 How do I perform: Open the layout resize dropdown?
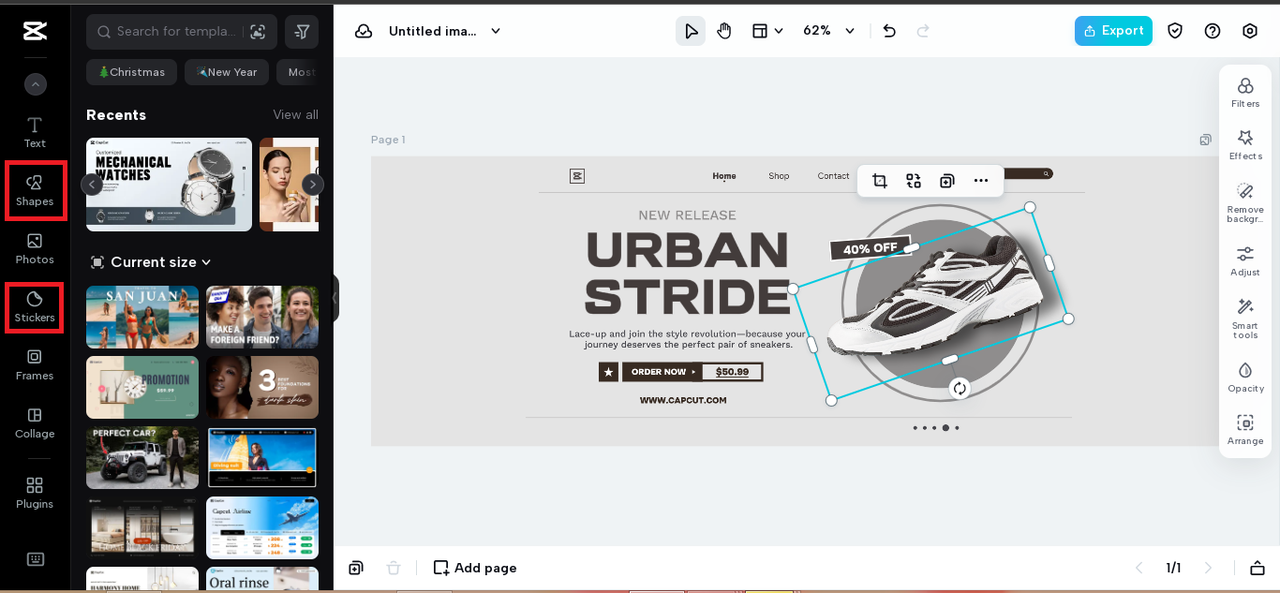coord(767,31)
